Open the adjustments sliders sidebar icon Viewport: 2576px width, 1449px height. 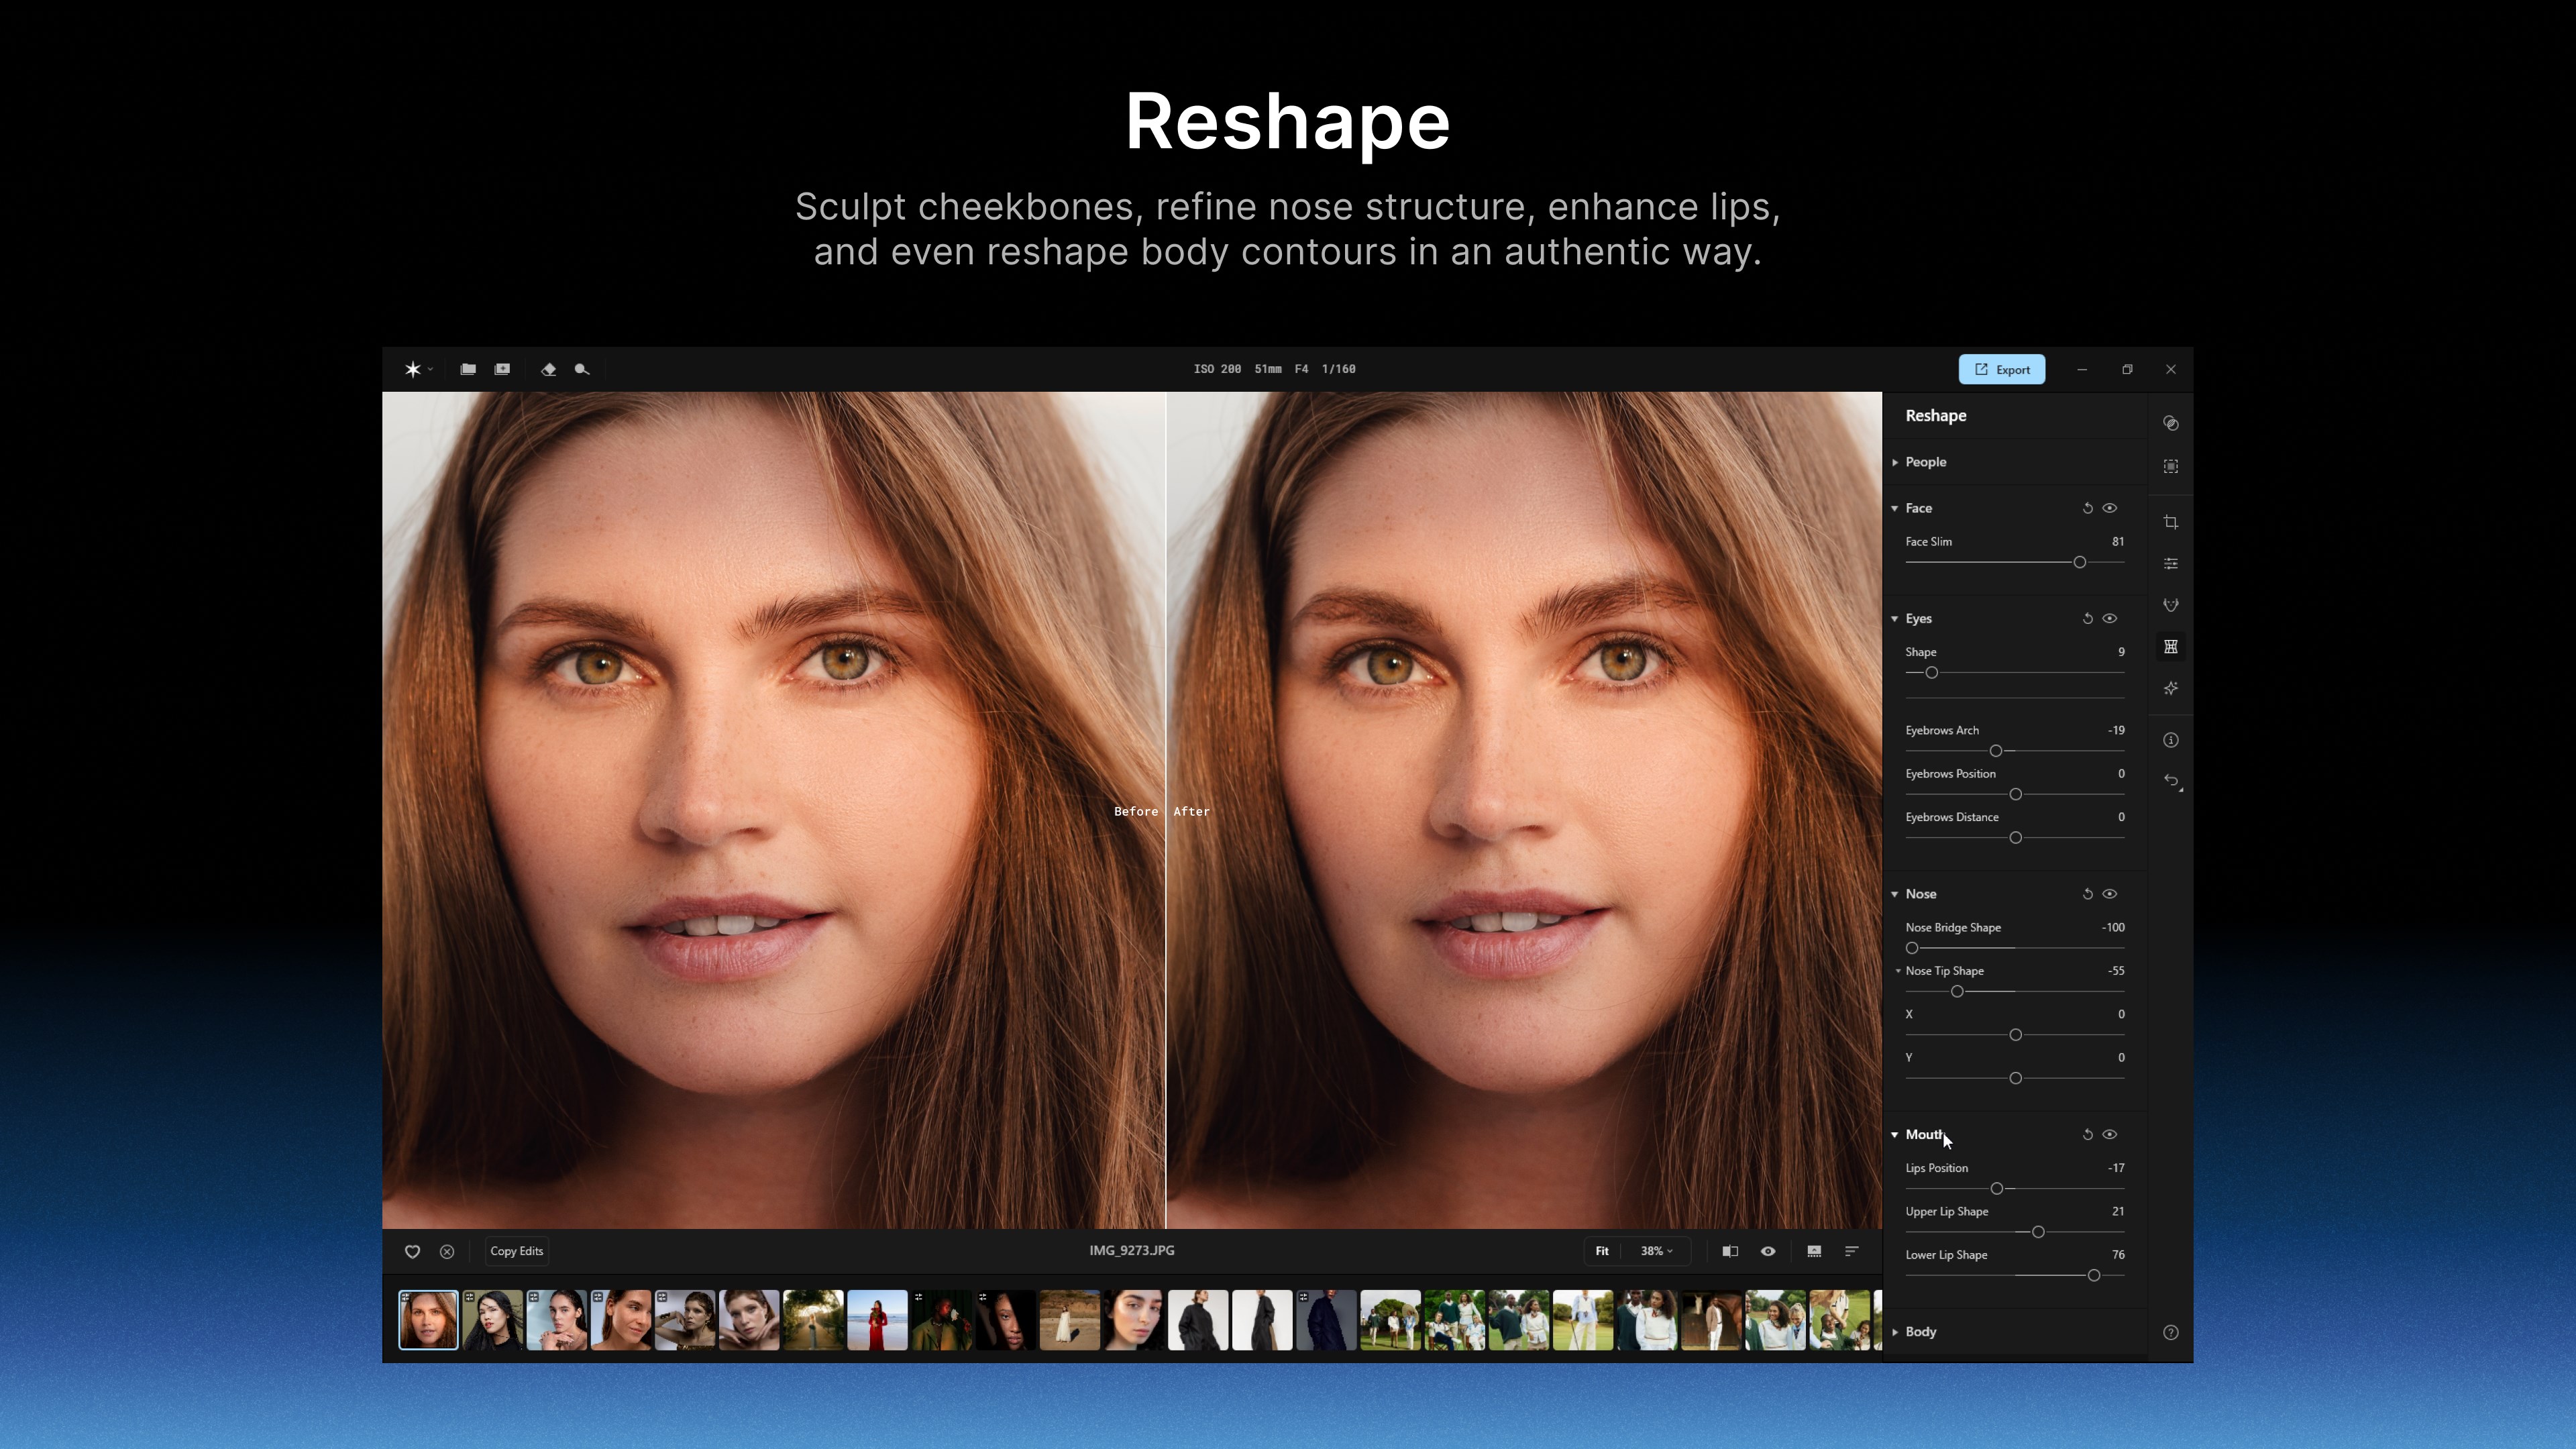(x=2170, y=564)
